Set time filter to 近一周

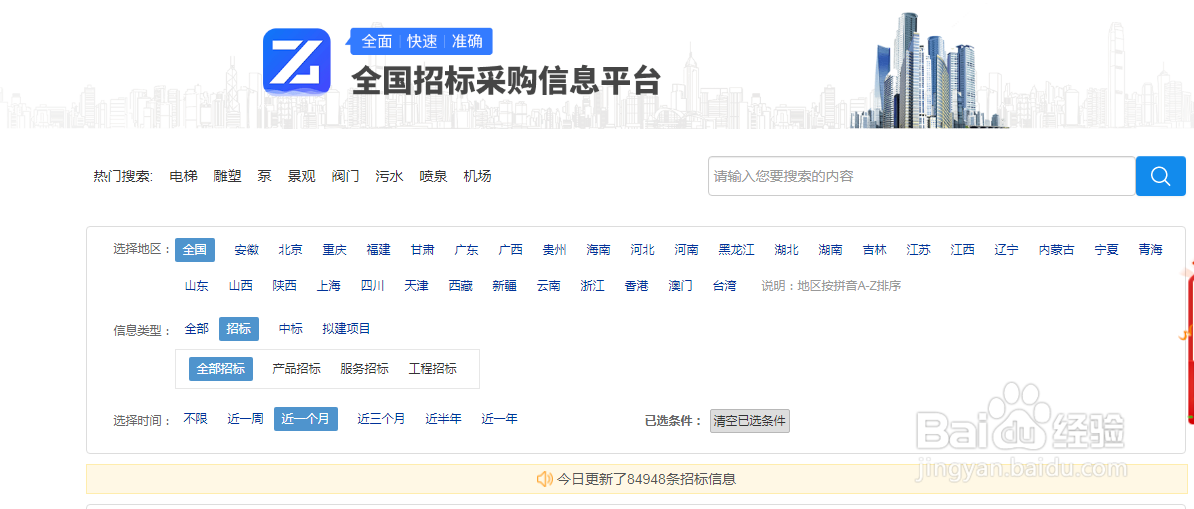coord(245,419)
